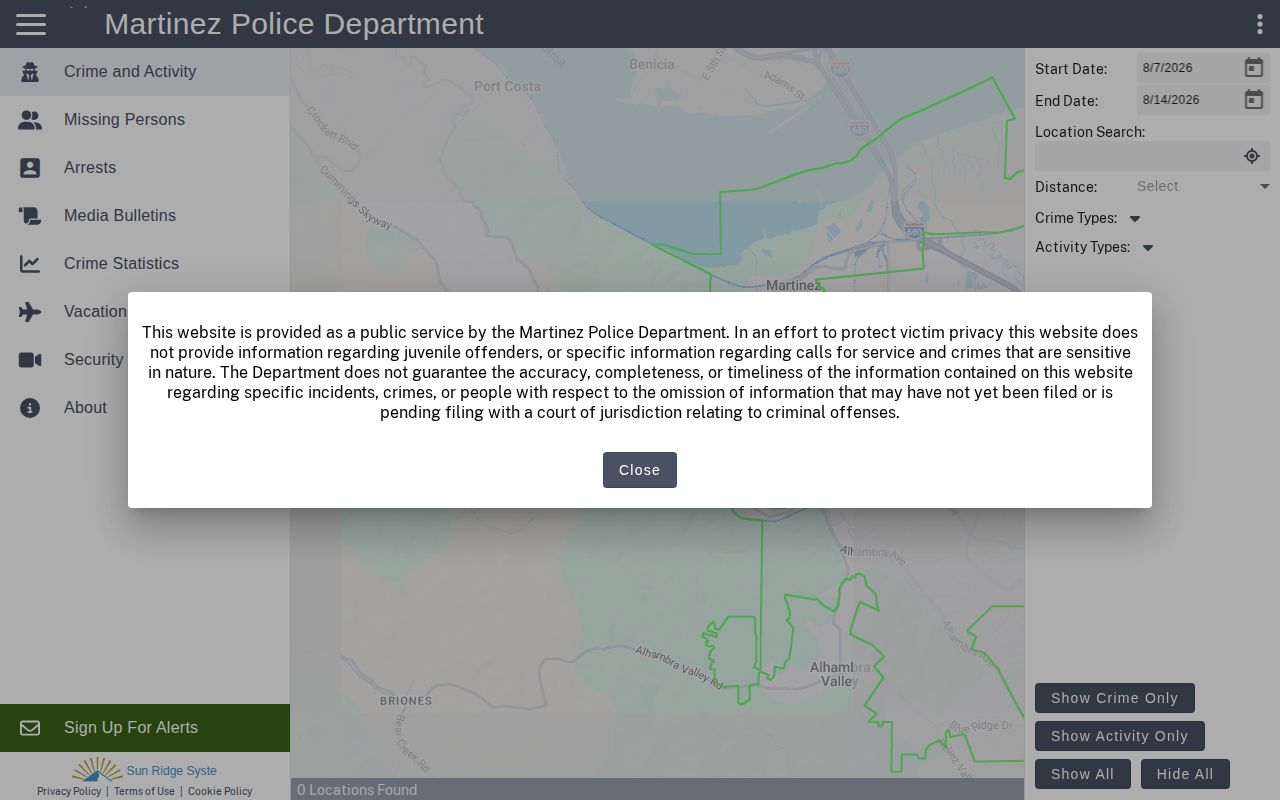Screen dimensions: 1280x800
Task: Click the Vacation airplane icon
Action: coord(30,312)
